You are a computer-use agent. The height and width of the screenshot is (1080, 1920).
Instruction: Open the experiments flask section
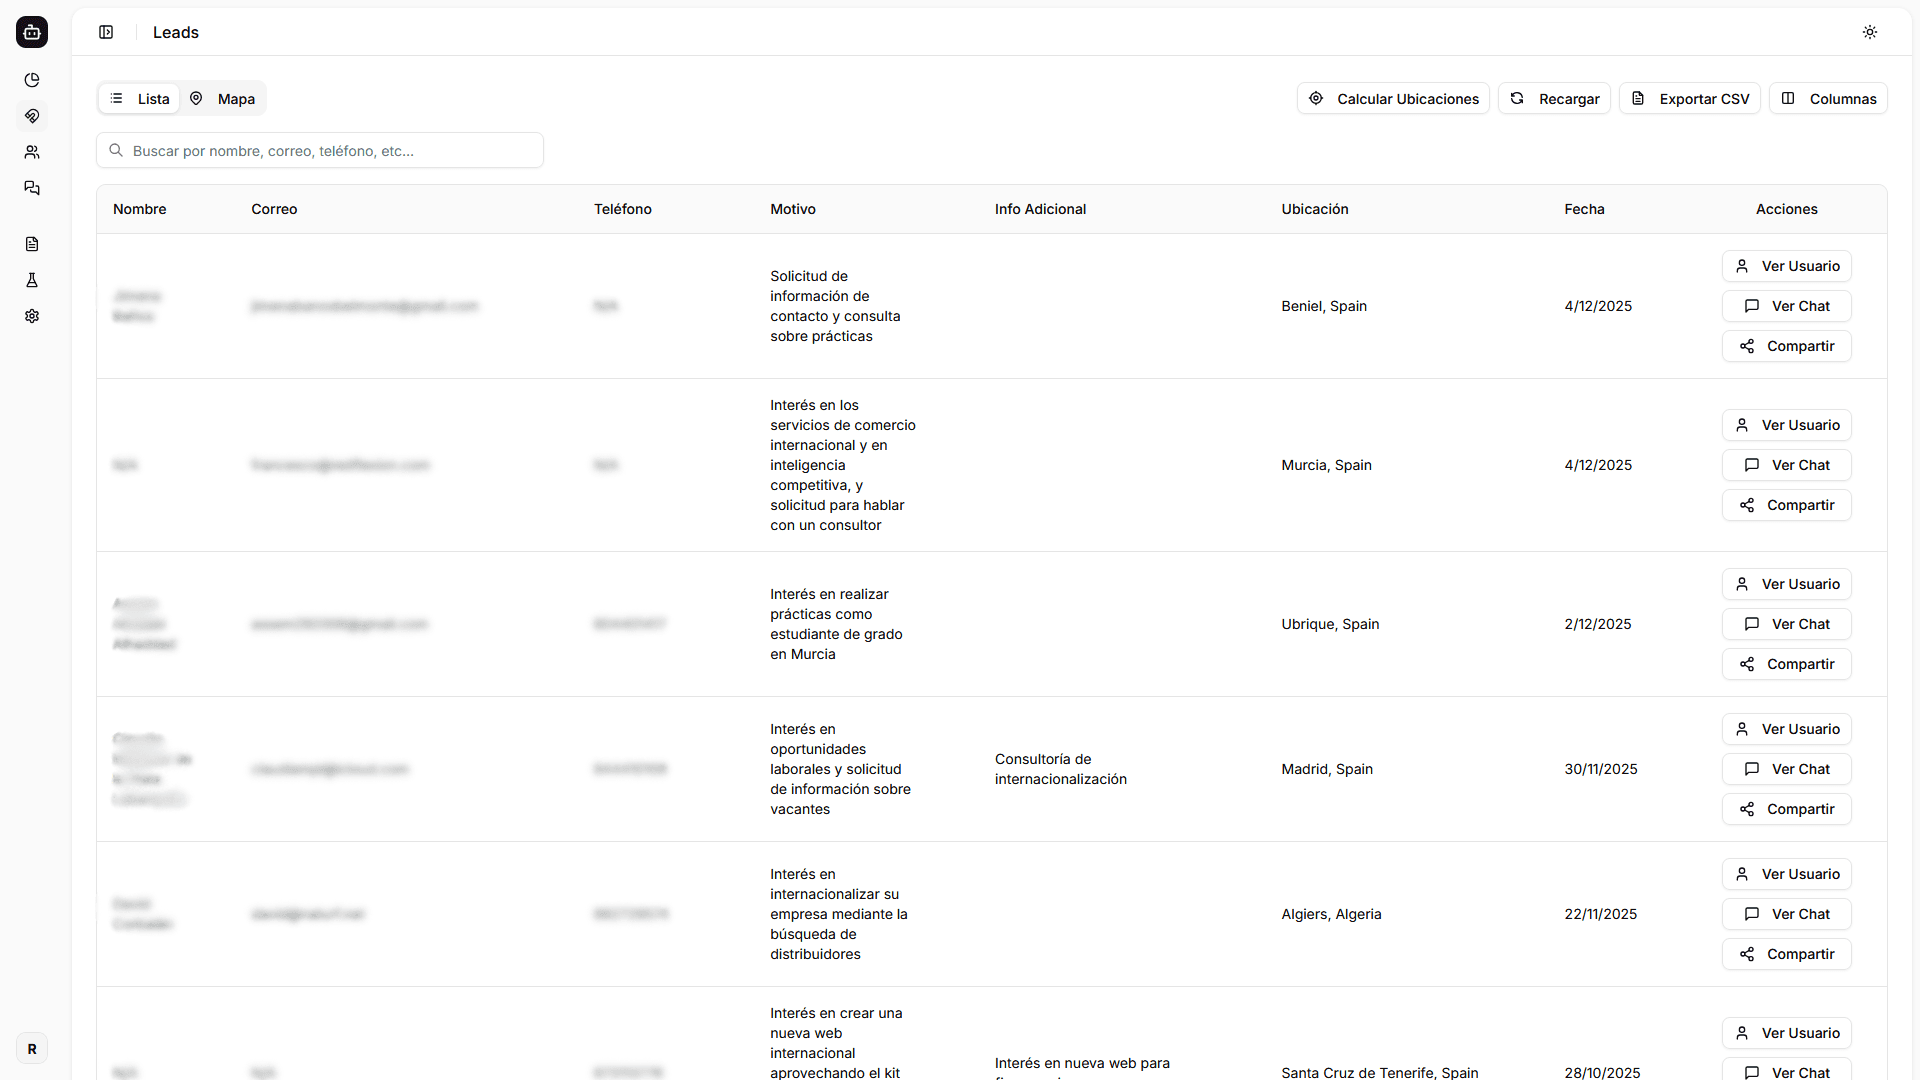click(x=32, y=280)
